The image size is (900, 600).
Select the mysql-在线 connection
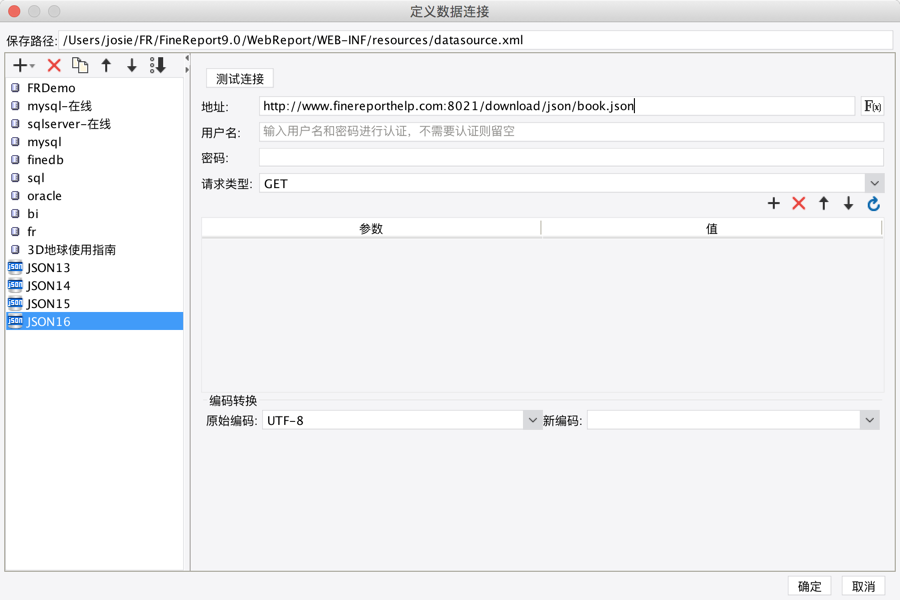click(94, 106)
